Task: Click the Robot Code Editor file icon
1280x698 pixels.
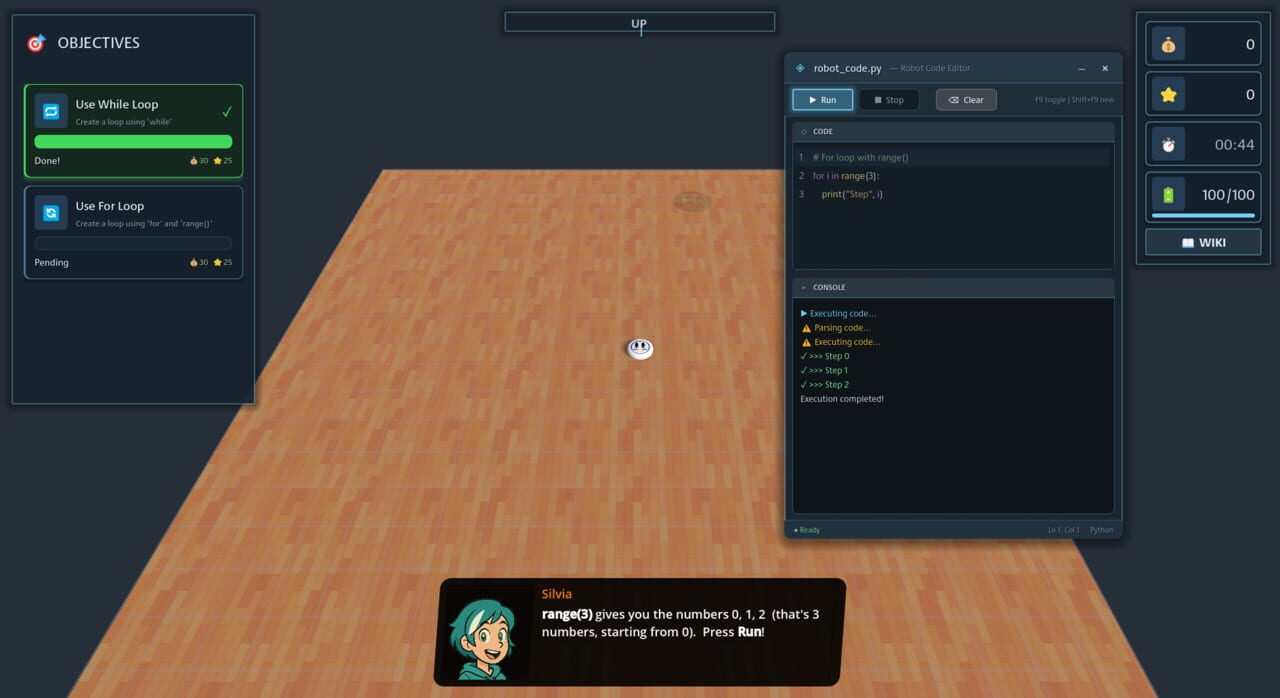Action: coord(799,67)
